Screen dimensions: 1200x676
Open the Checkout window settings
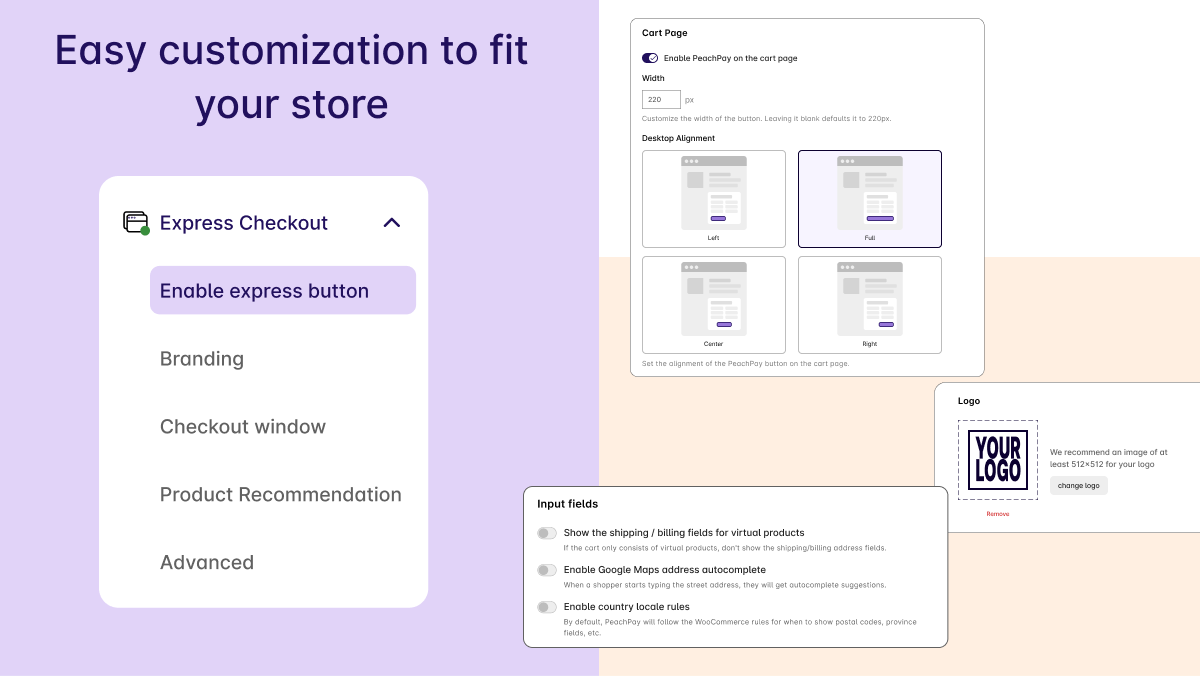pos(243,426)
